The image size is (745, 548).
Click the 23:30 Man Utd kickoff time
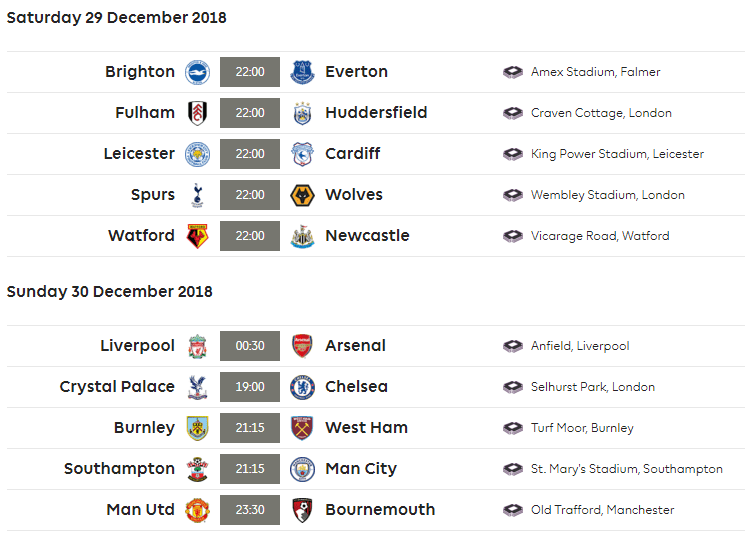[x=250, y=510]
